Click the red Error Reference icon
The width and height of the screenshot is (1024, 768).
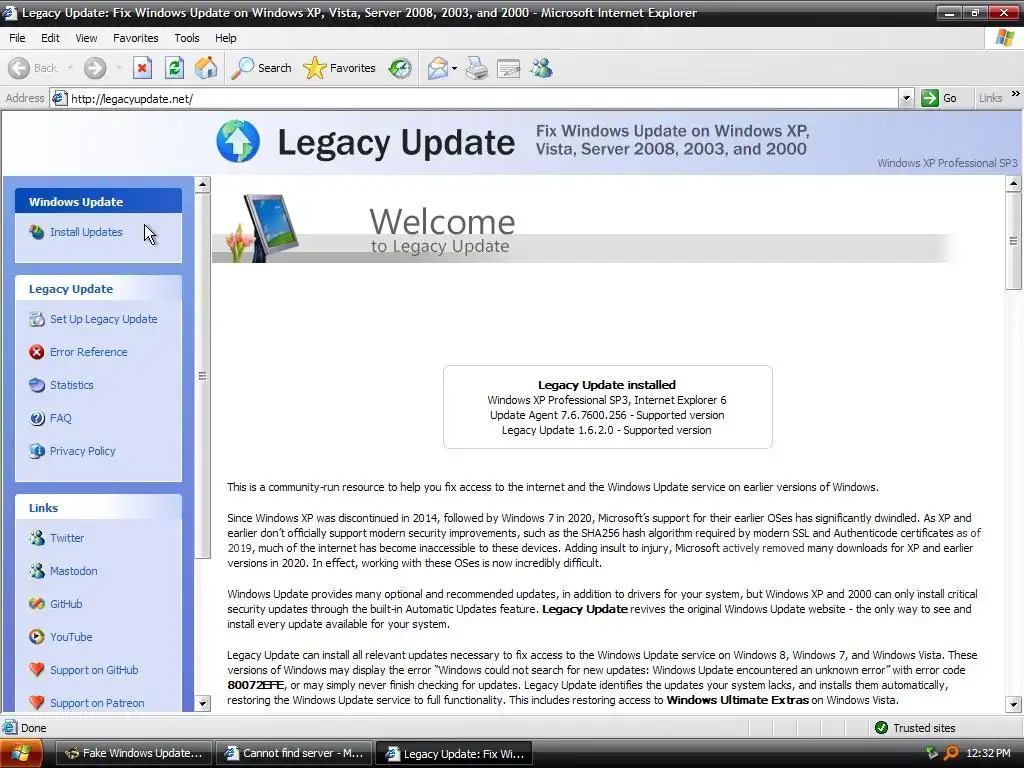coord(37,352)
